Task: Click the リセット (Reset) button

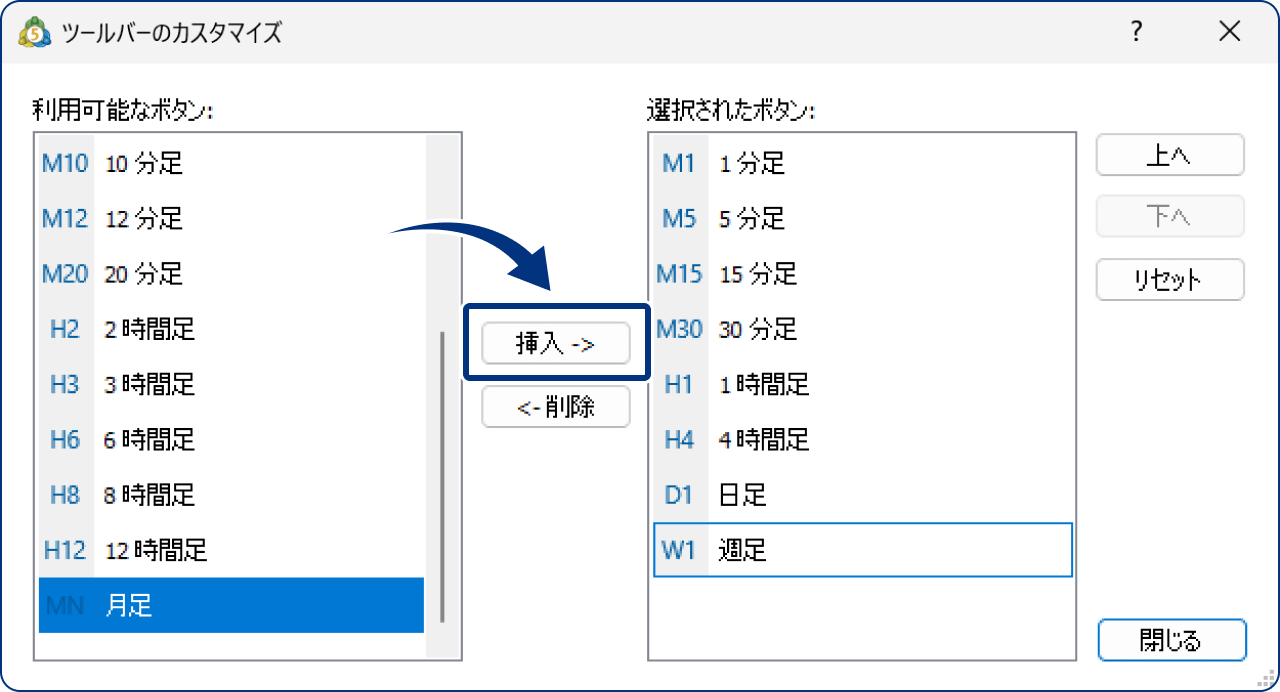Action: click(x=1169, y=280)
